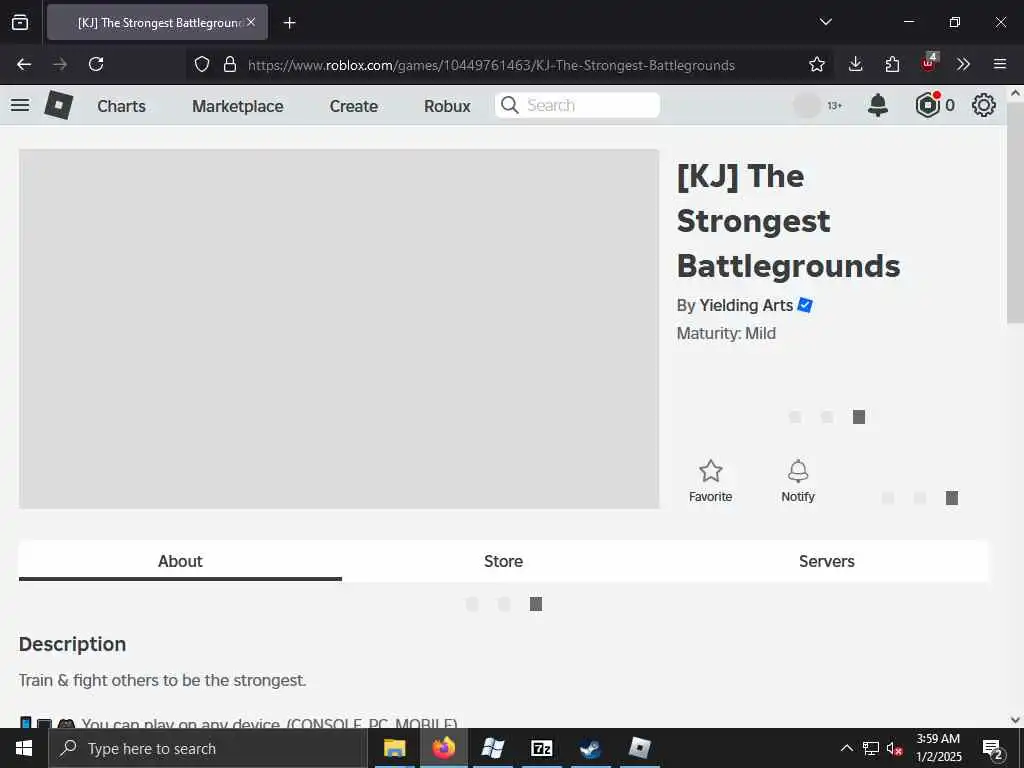1024x768 pixels.
Task: Open the network tray icon
Action: (871, 748)
